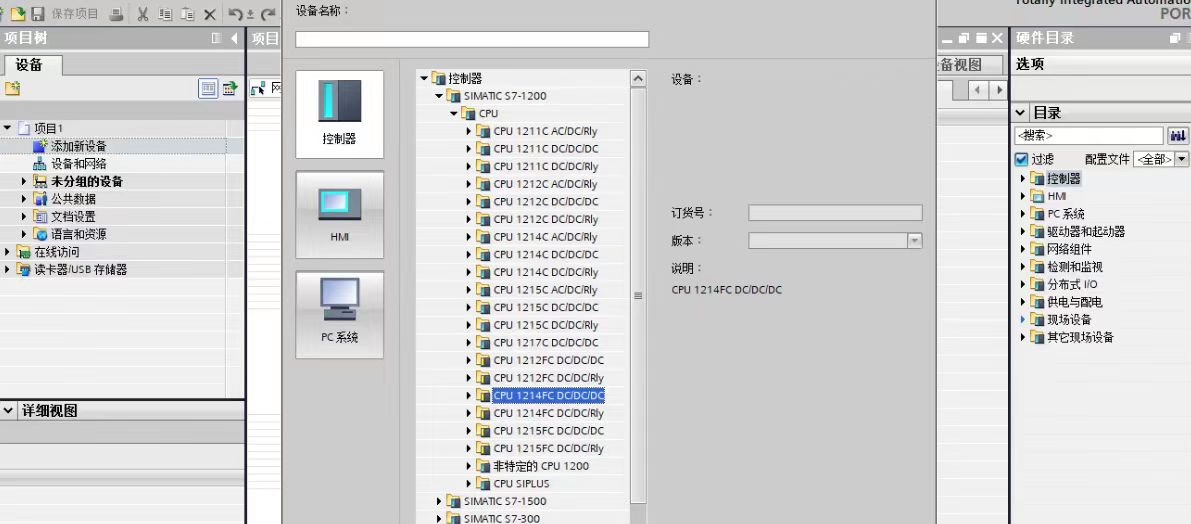Screen dimensions: 1191x524
Task: Click the copy icon in the toolbar
Action: click(x=166, y=14)
